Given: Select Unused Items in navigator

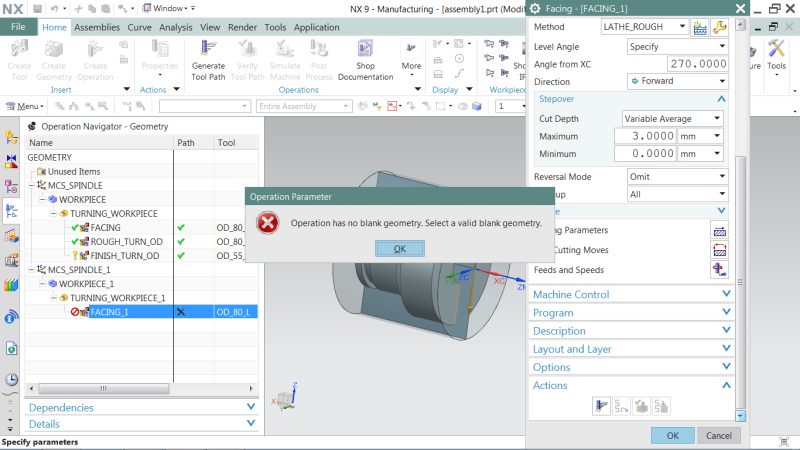Looking at the screenshot, I should [73, 171].
